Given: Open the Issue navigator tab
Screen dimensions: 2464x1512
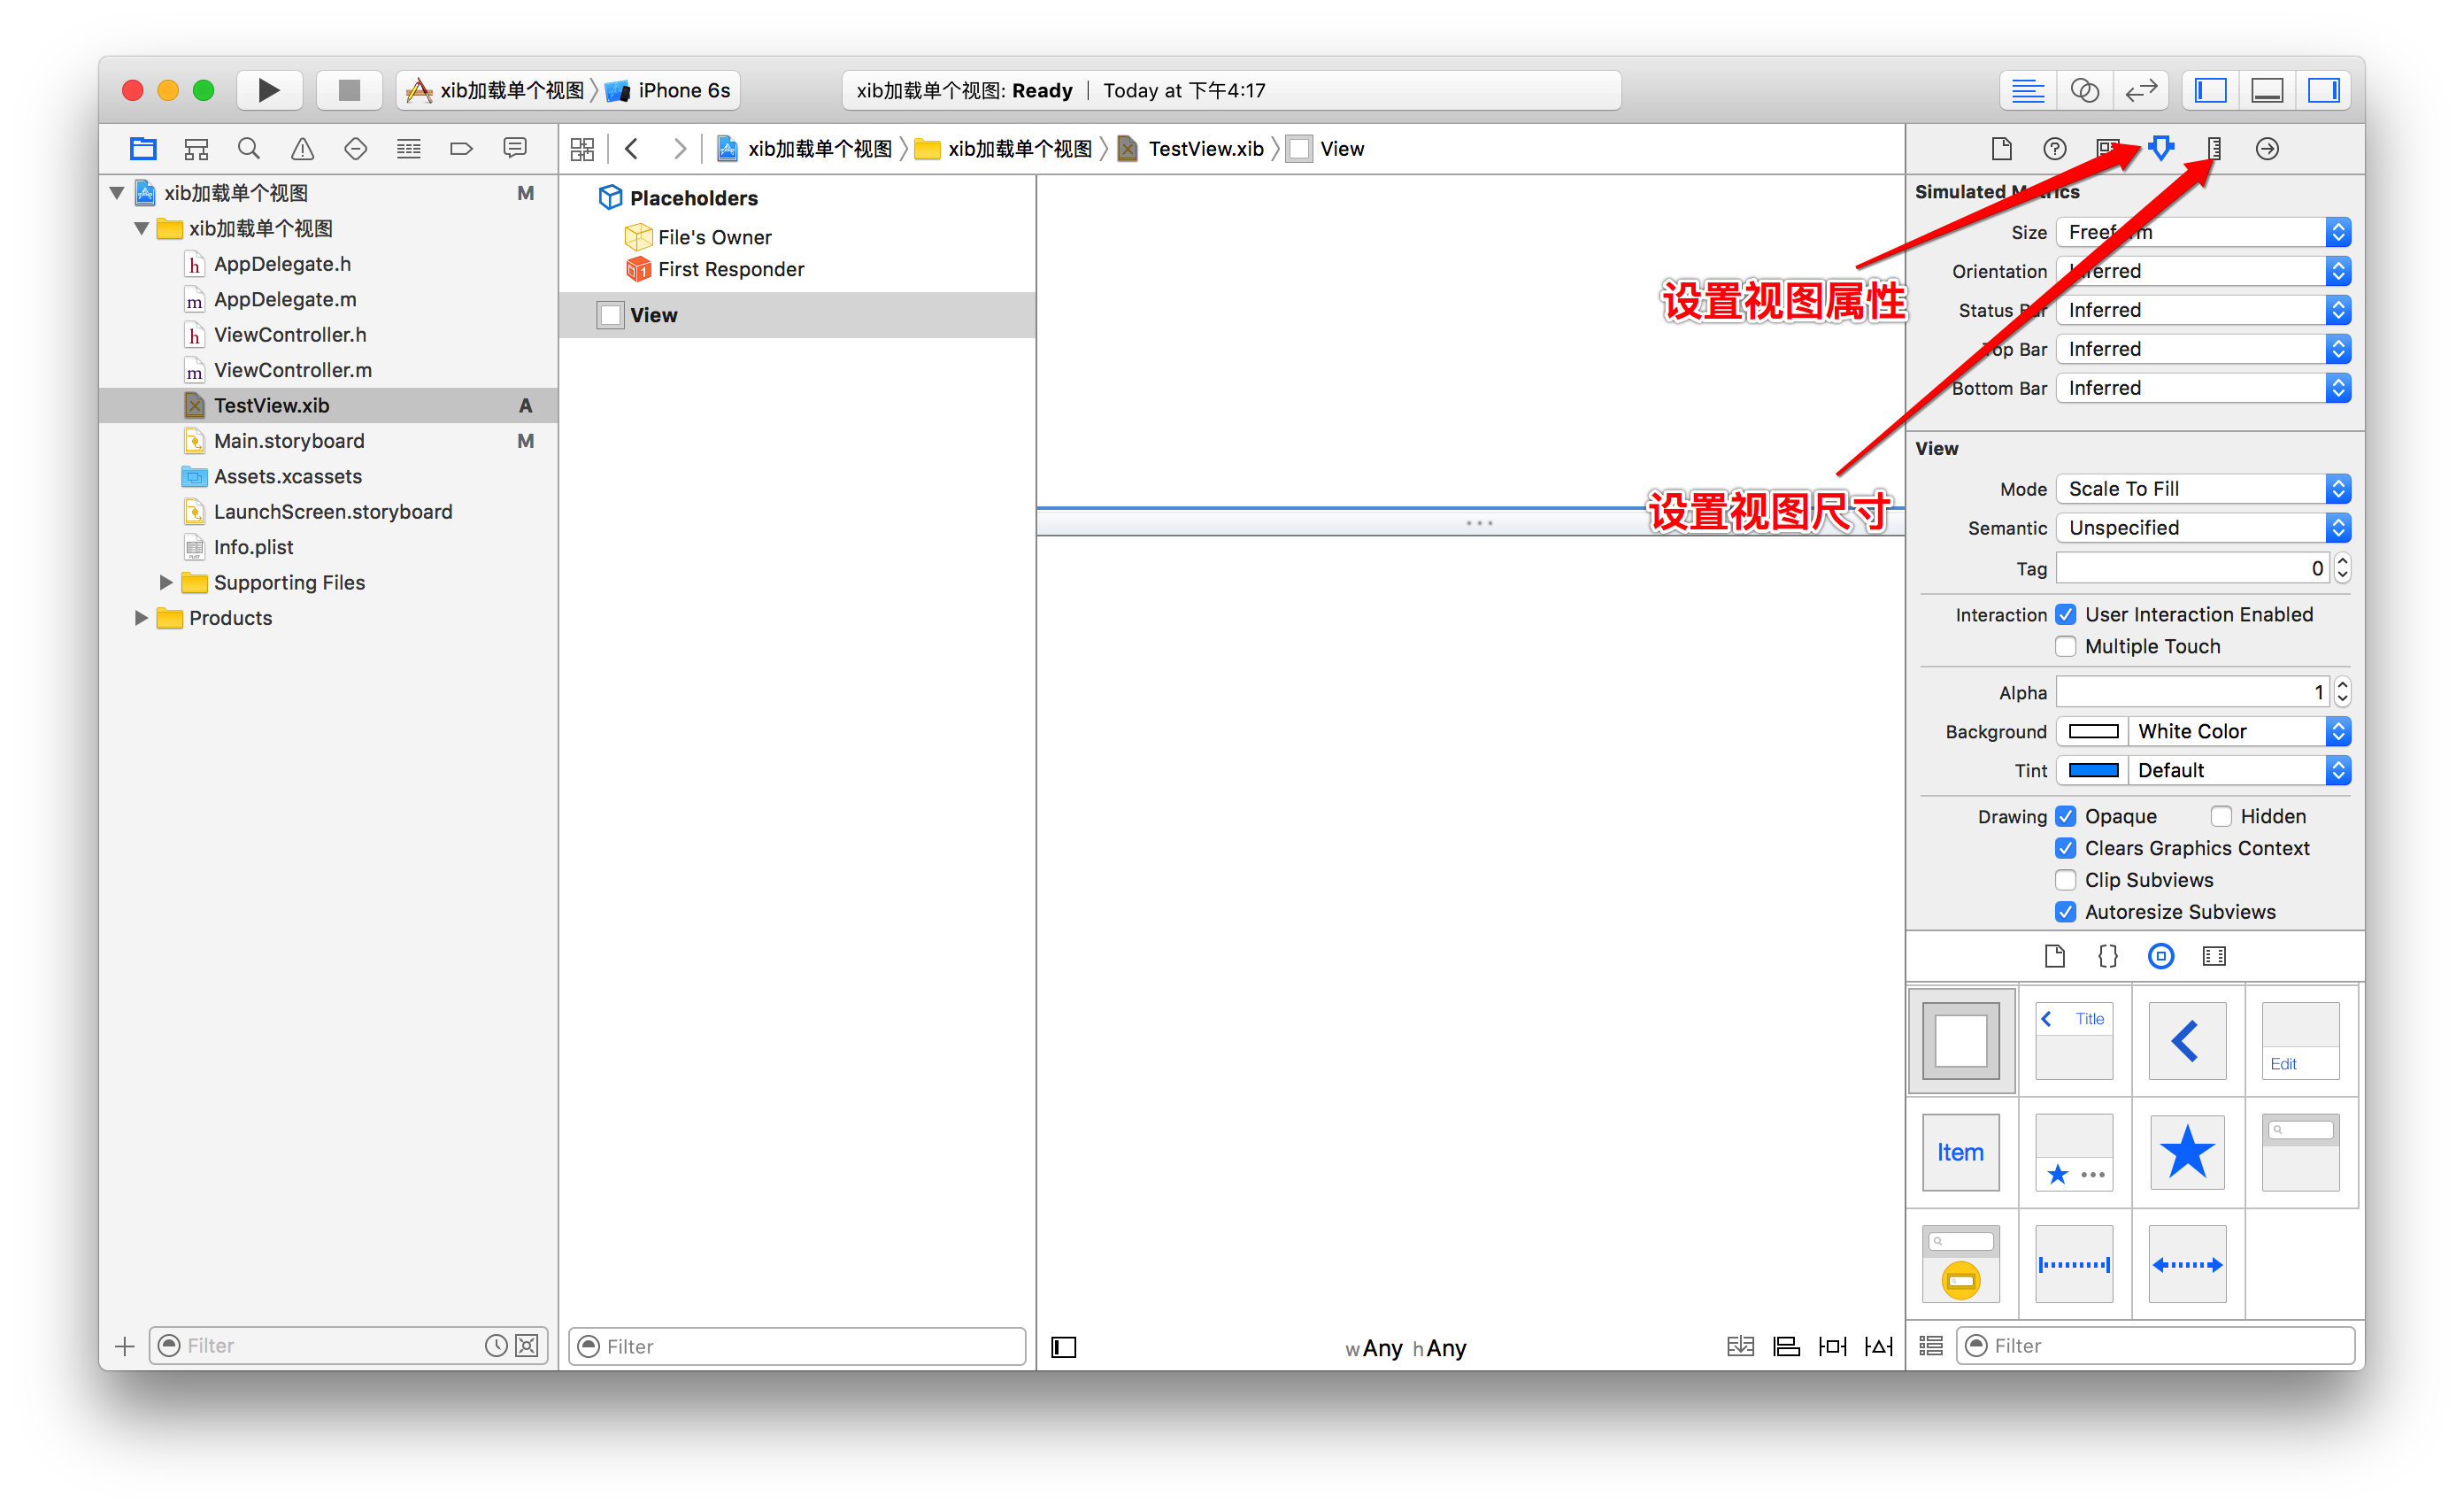Looking at the screenshot, I should (302, 149).
